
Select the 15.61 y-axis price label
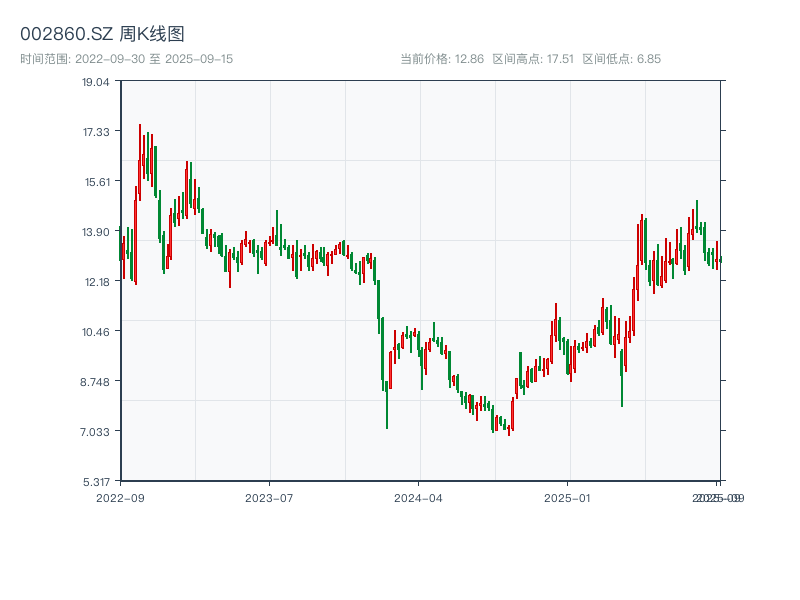point(96,182)
